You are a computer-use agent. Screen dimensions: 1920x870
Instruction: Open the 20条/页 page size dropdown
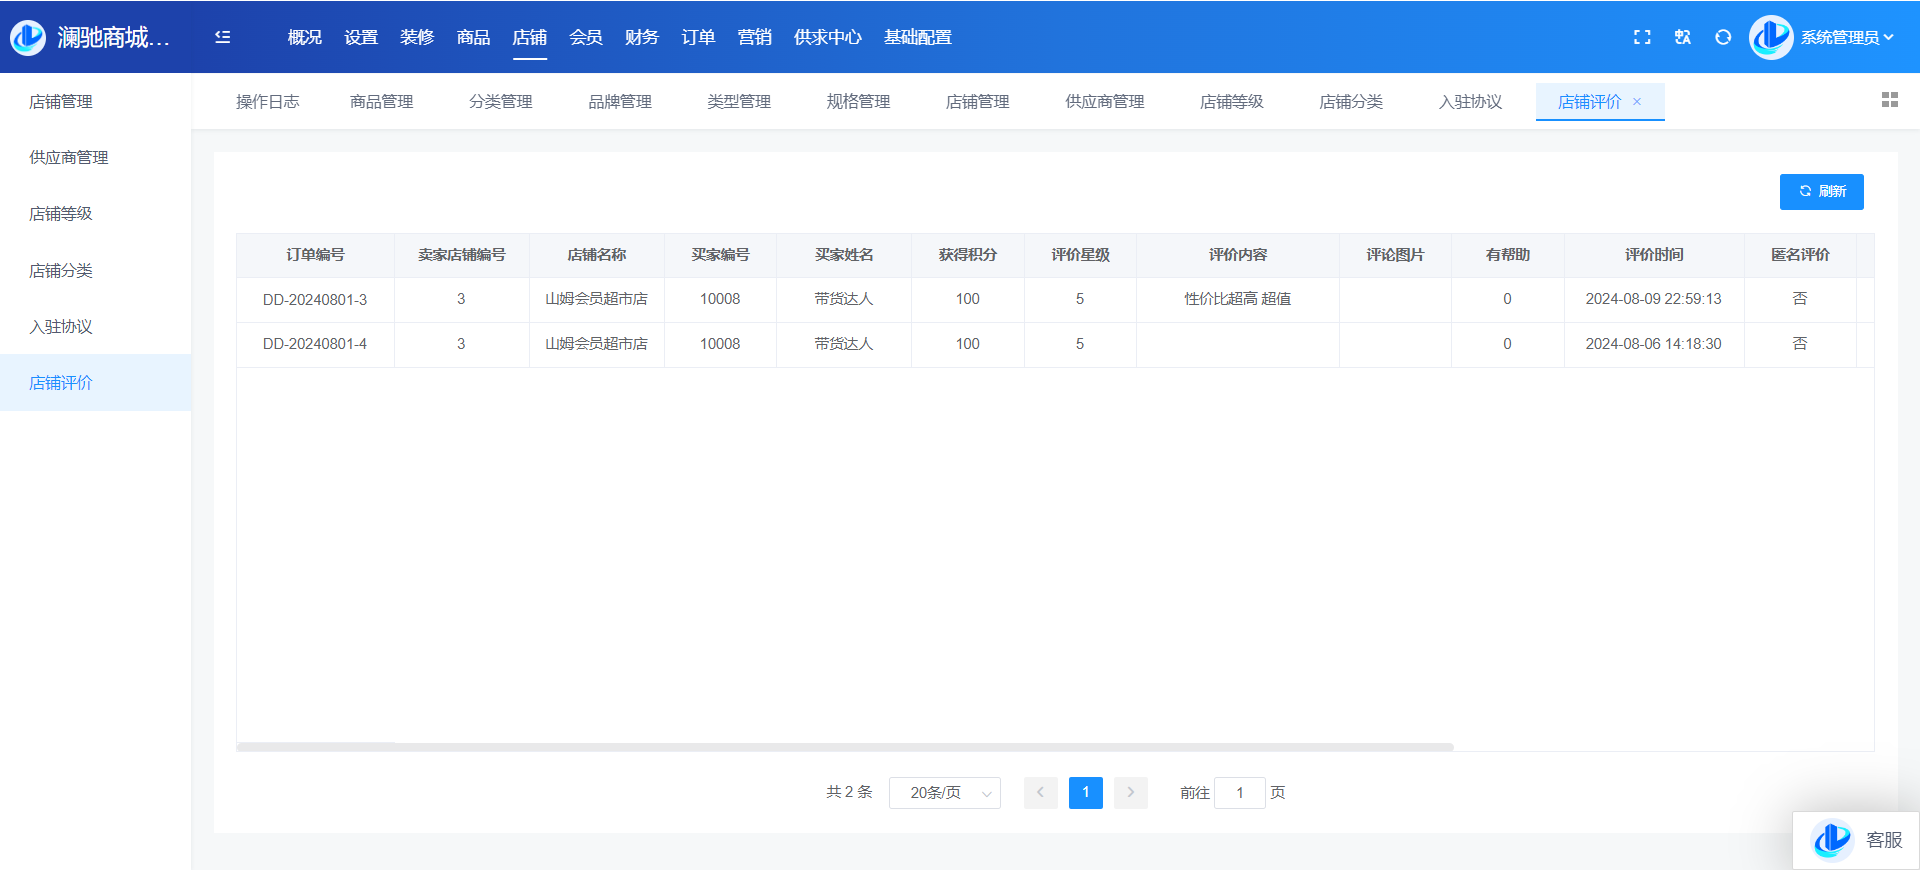[x=944, y=793]
